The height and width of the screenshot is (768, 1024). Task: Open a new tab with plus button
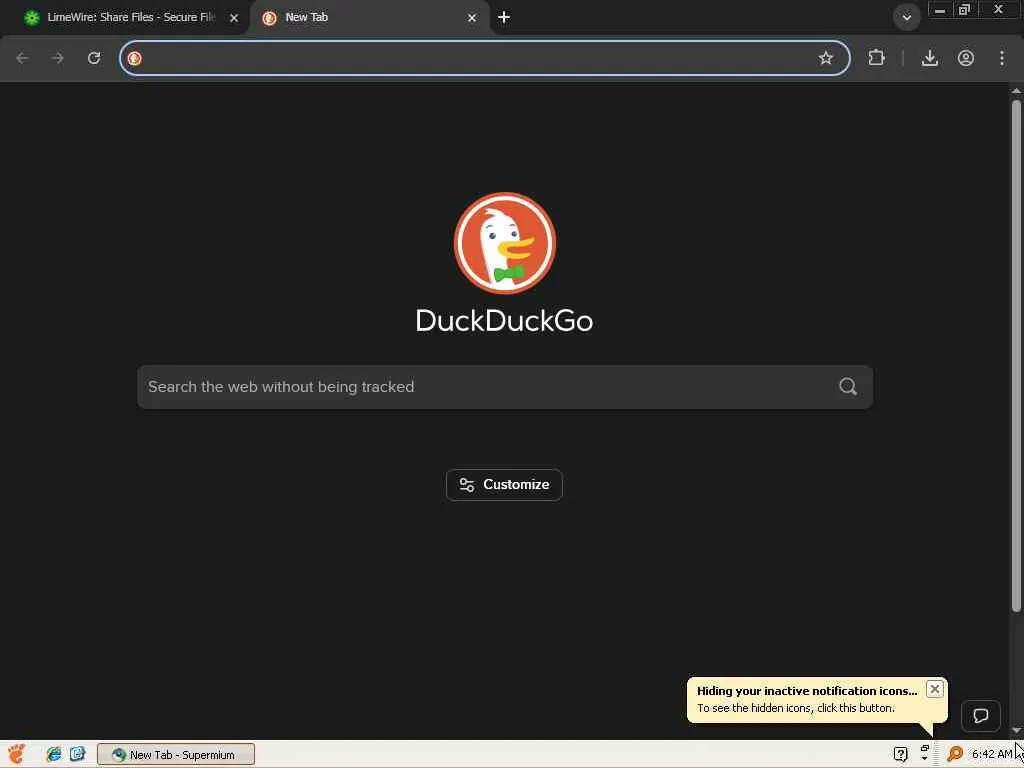[x=504, y=18]
